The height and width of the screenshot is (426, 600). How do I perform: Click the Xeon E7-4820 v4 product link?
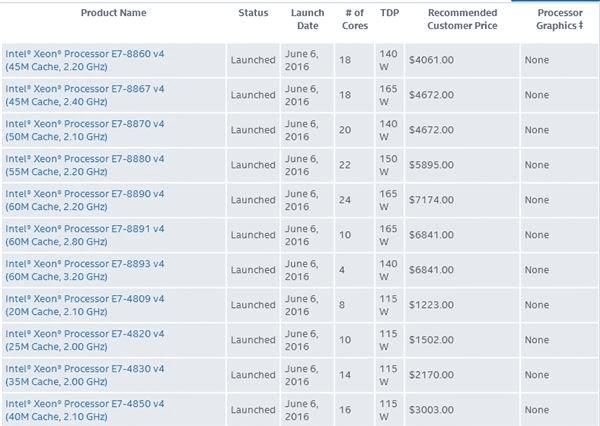83,333
